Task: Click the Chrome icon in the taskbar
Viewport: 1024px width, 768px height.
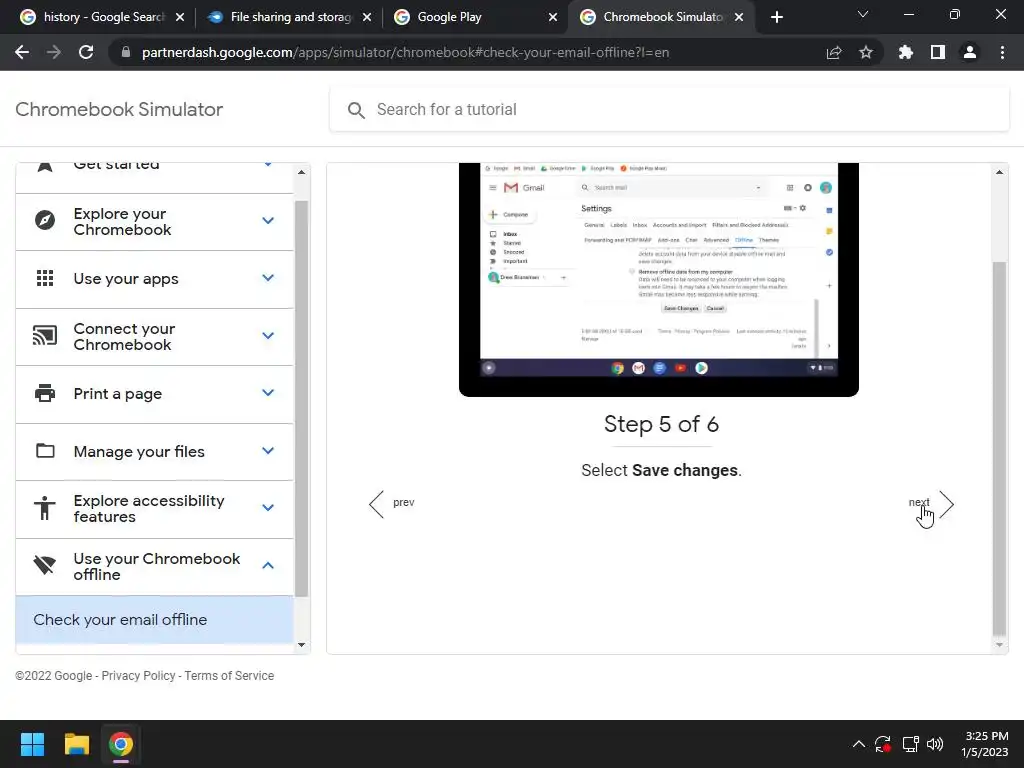Action: click(x=121, y=744)
